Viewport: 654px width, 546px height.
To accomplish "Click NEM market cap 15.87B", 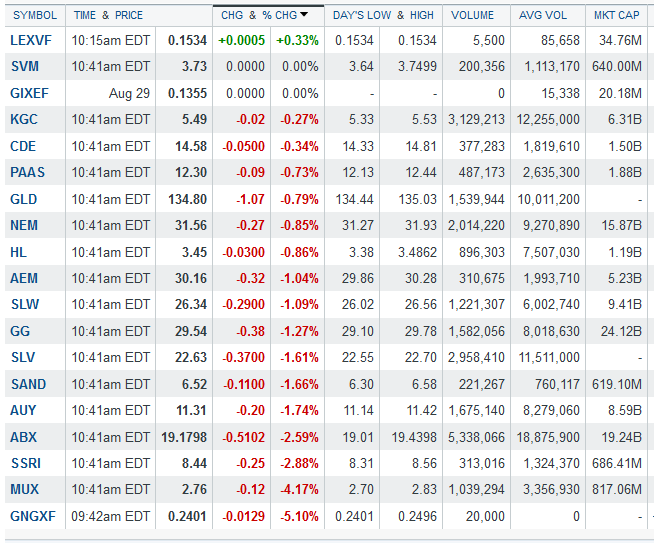I will click(x=621, y=225).
